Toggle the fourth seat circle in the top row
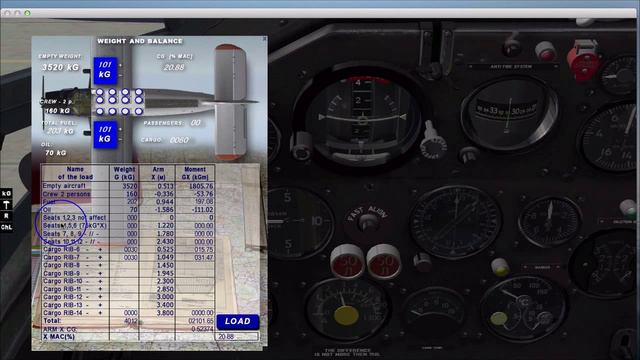The image size is (640, 360). click(x=138, y=92)
